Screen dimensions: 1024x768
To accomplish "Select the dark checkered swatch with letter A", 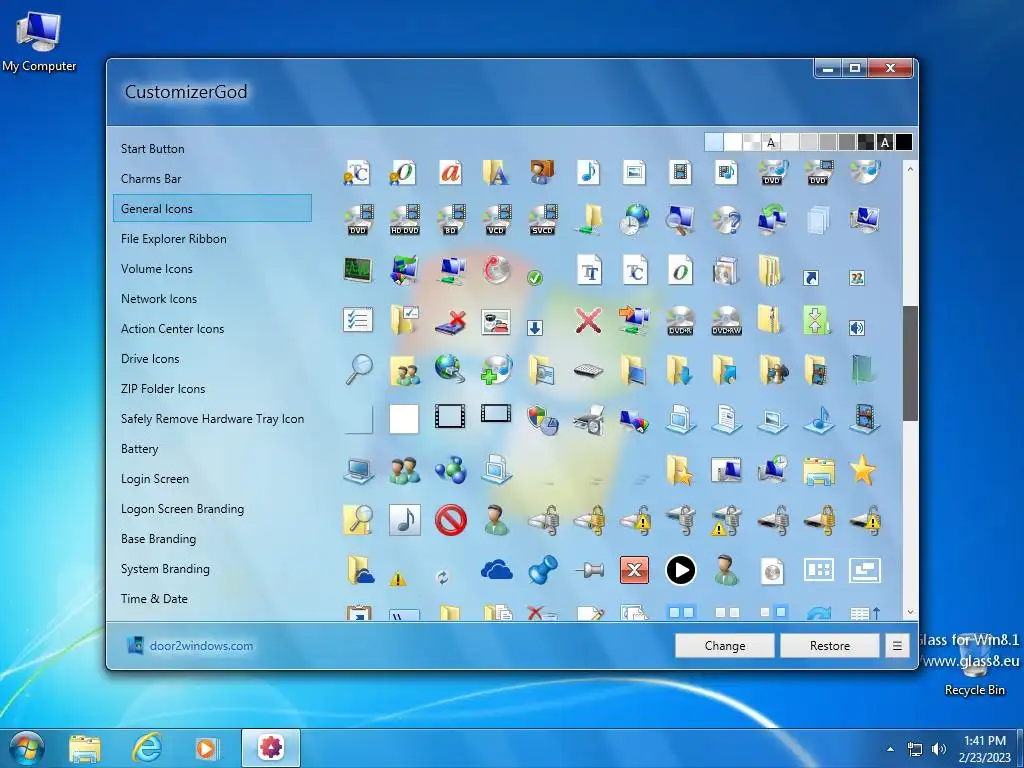I will tap(885, 142).
